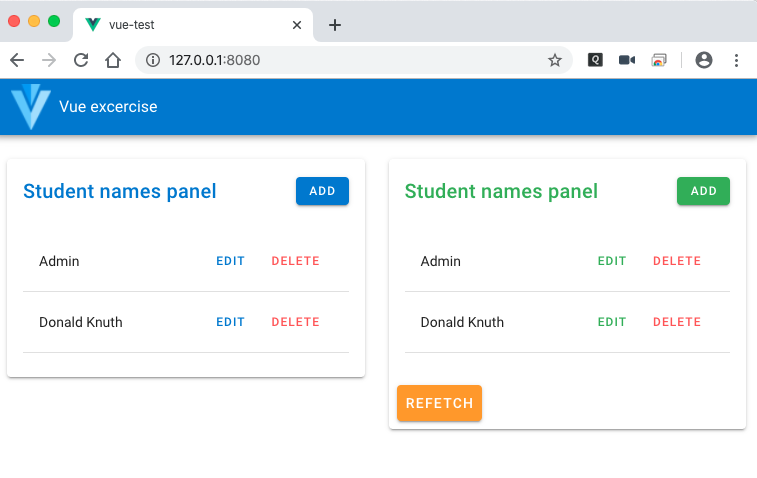Click the site info icon in address bar

pos(153,60)
